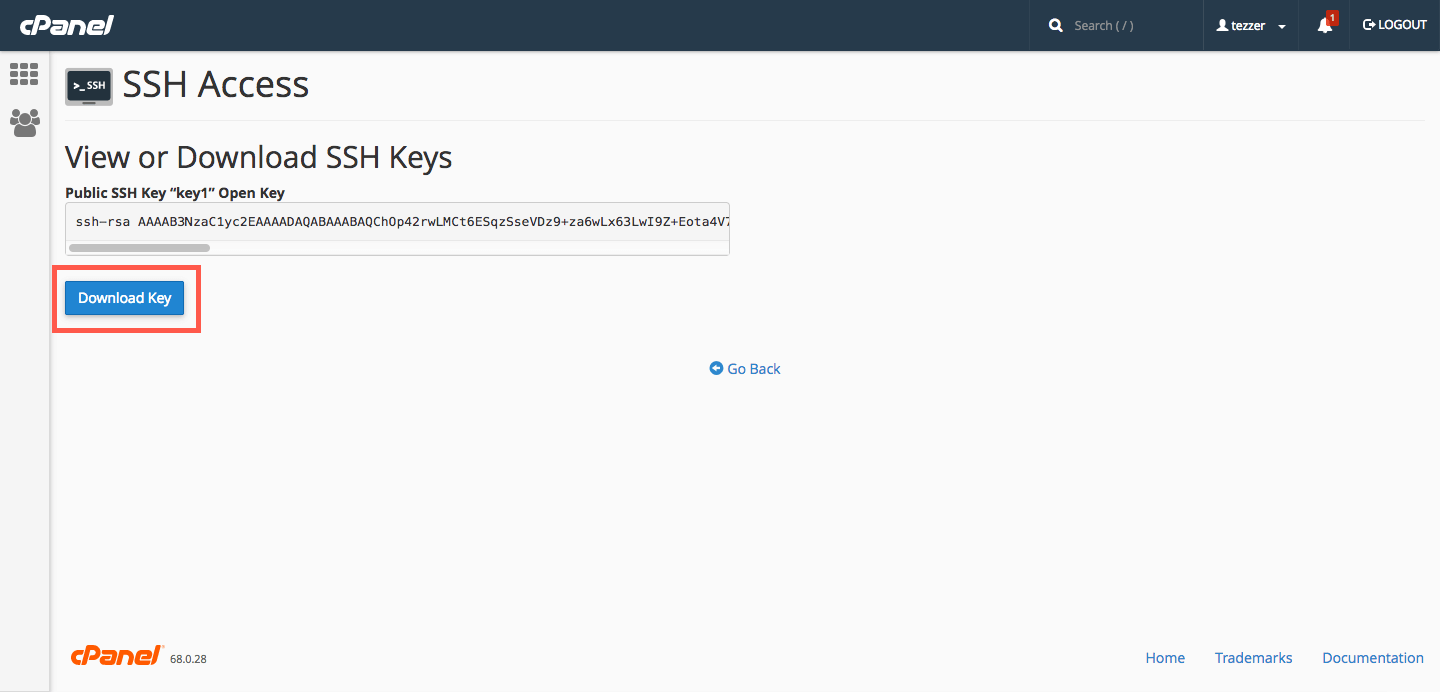Click the SSH terminal icon beside title
The height and width of the screenshot is (692, 1440).
[88, 87]
